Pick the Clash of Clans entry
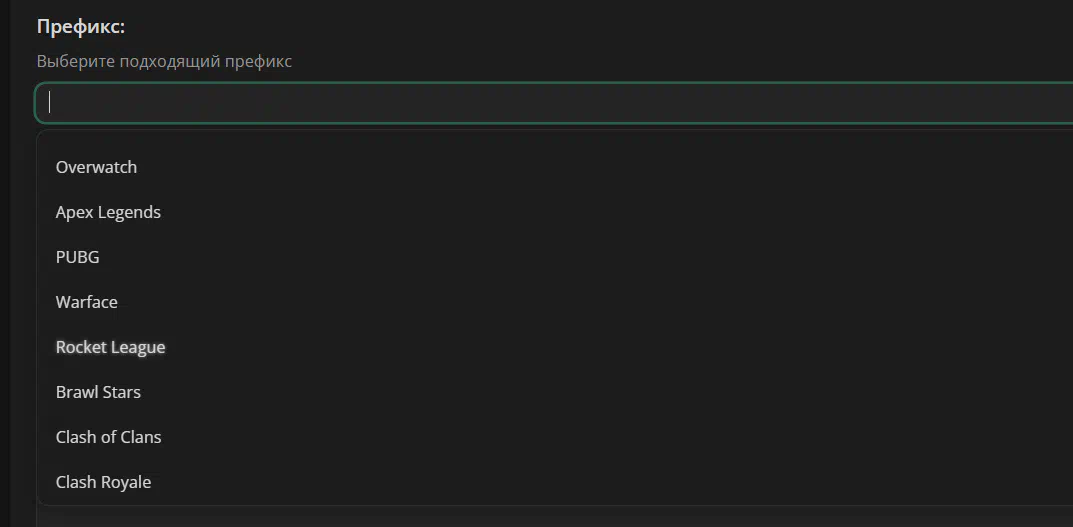Image resolution: width=1073 pixels, height=527 pixels. [108, 437]
